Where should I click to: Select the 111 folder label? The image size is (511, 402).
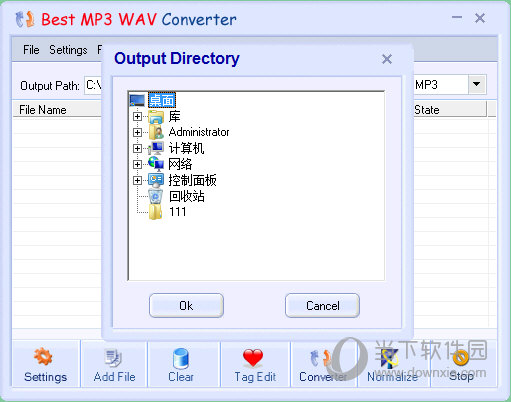(177, 212)
